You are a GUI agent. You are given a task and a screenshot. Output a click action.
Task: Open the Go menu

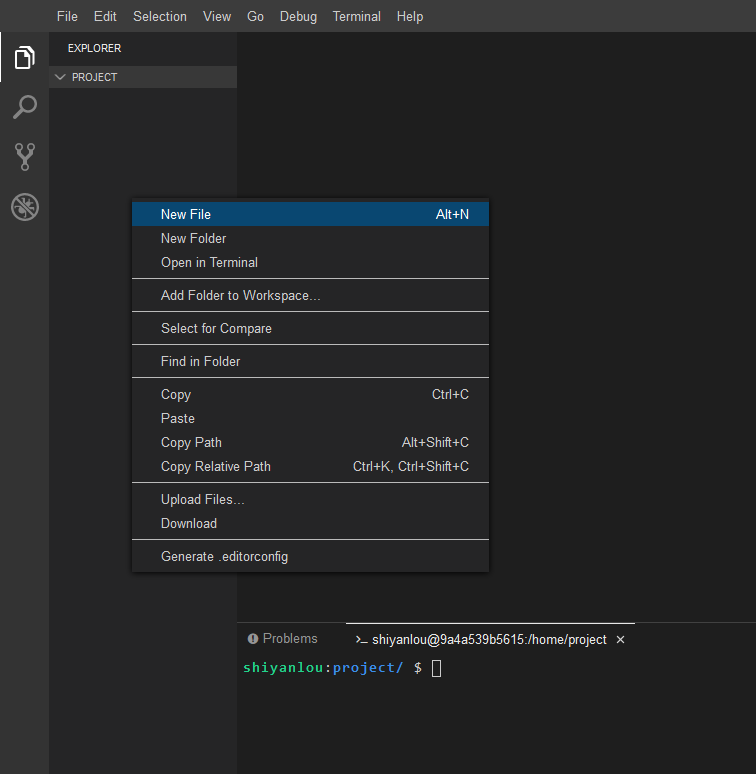pos(255,16)
